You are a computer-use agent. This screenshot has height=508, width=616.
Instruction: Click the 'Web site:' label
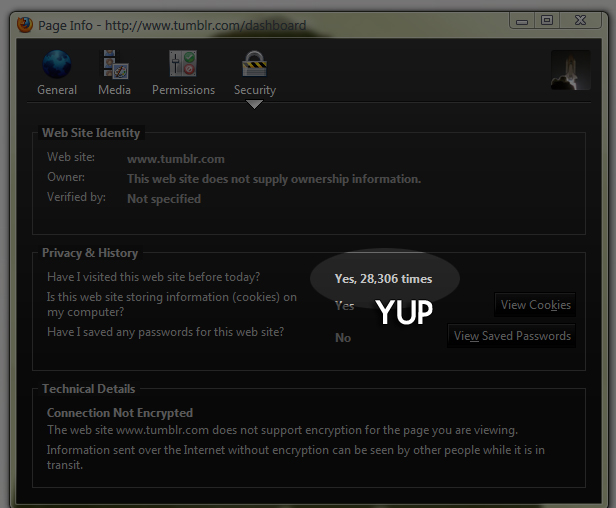71,157
